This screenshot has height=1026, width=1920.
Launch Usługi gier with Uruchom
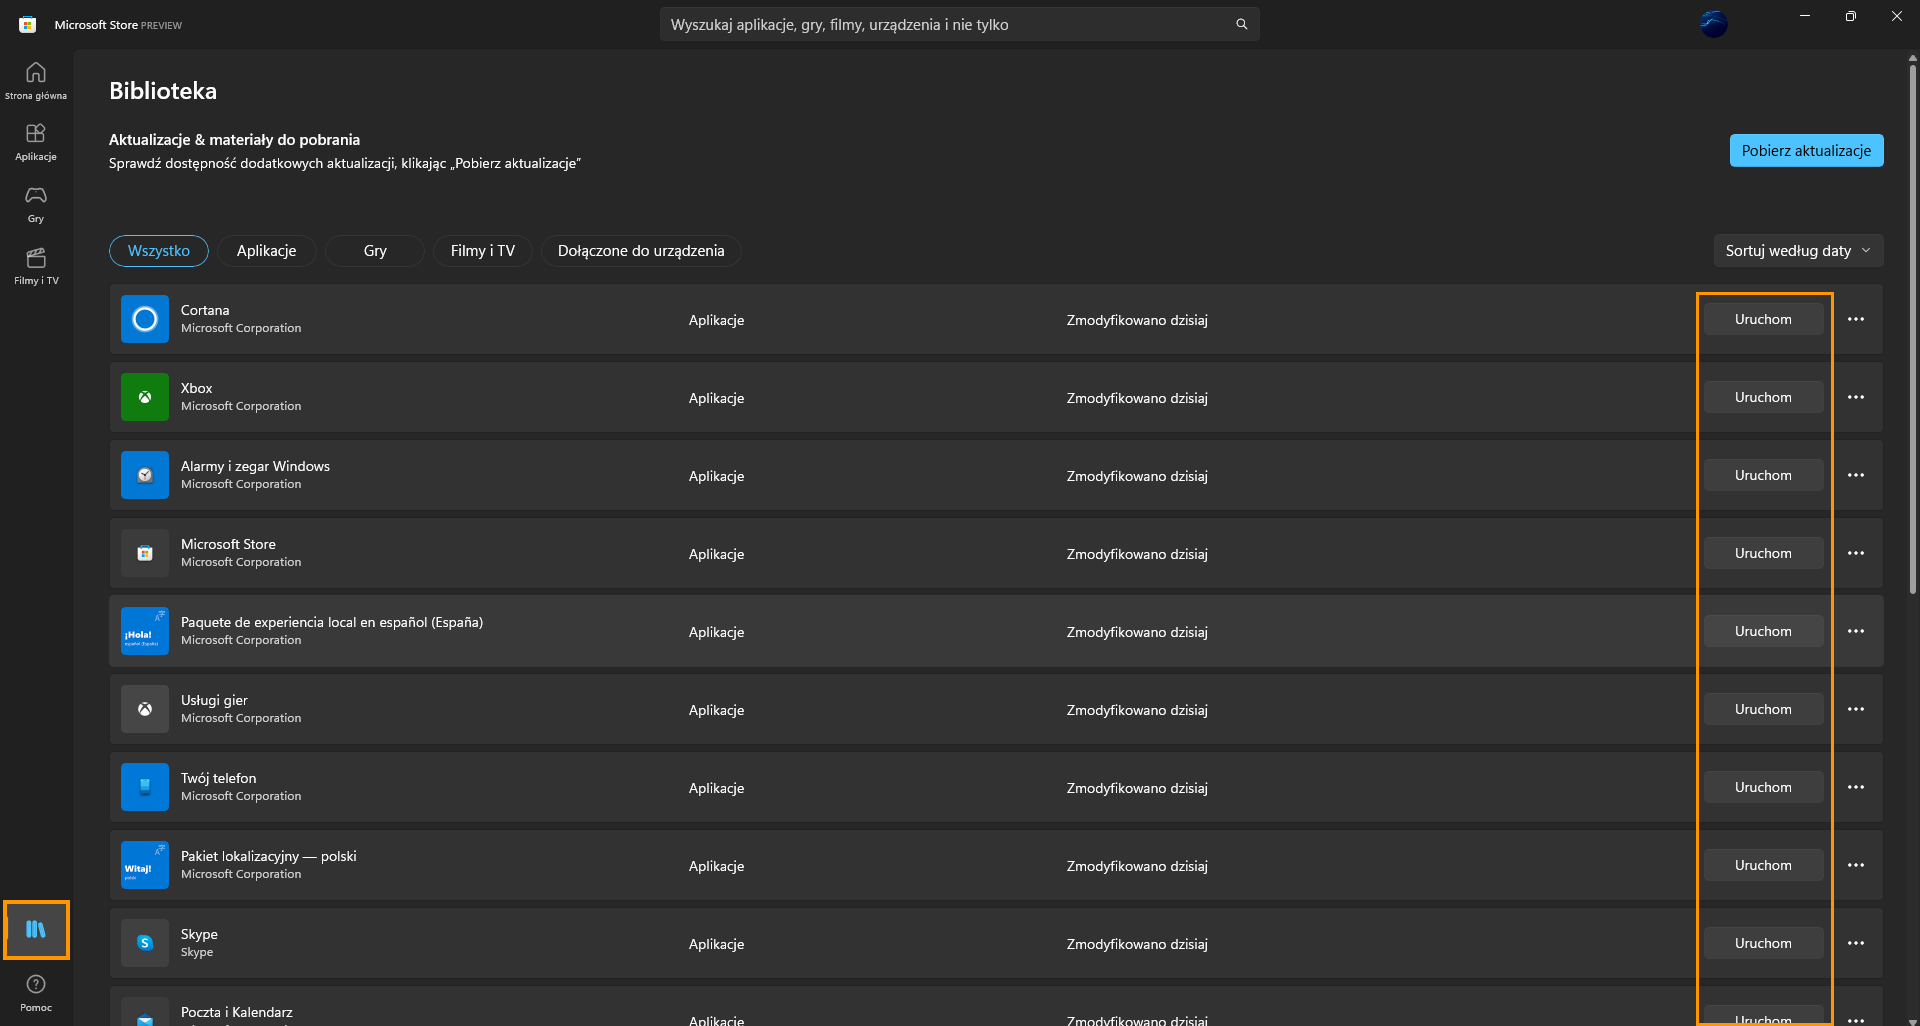[1763, 709]
